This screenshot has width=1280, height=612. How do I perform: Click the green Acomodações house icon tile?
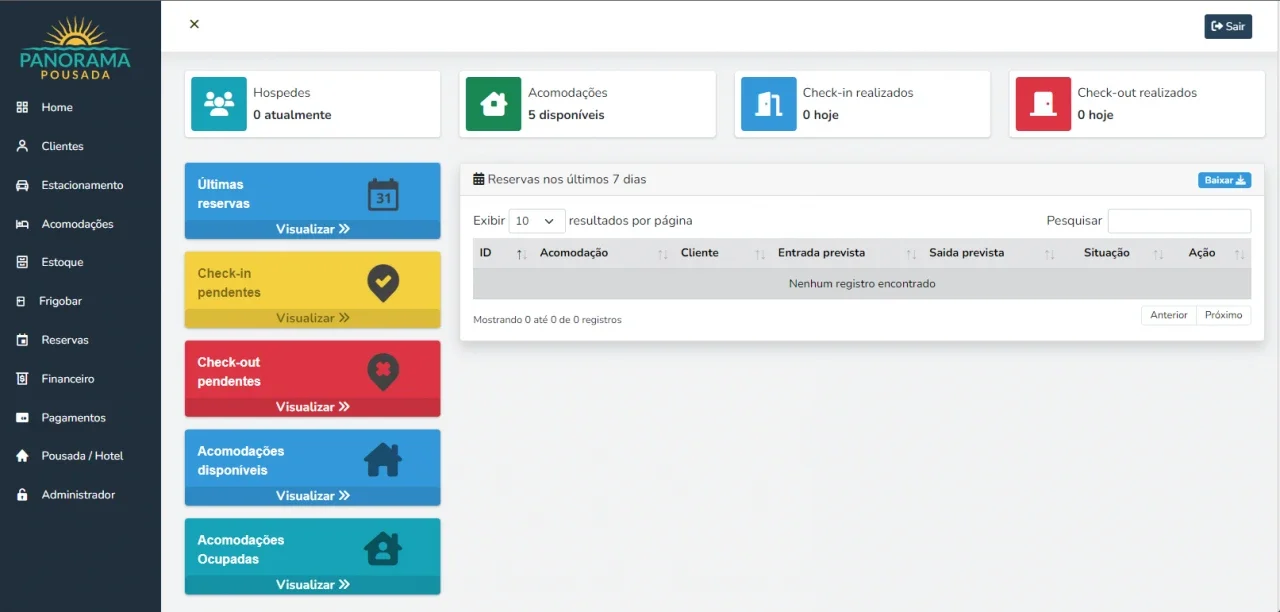click(x=494, y=104)
